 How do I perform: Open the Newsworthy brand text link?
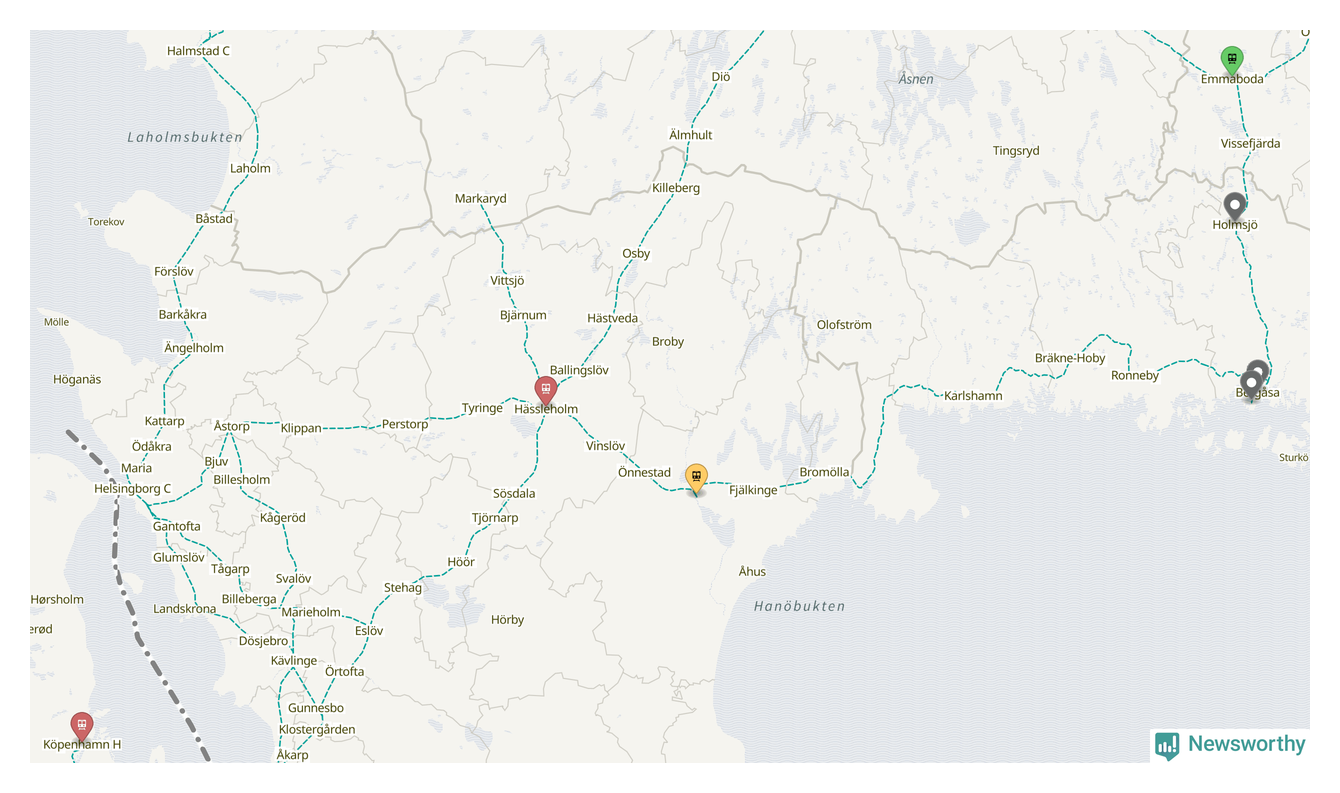1246,744
